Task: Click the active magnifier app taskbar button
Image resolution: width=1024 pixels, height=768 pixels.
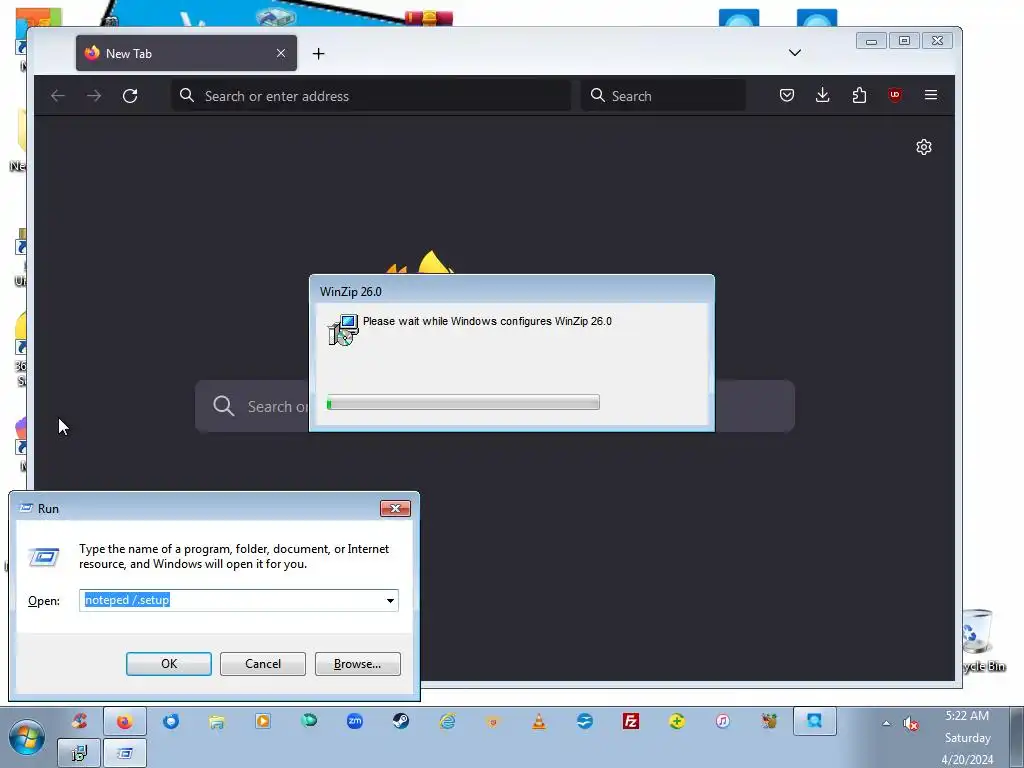Action: pyautogui.click(x=814, y=722)
